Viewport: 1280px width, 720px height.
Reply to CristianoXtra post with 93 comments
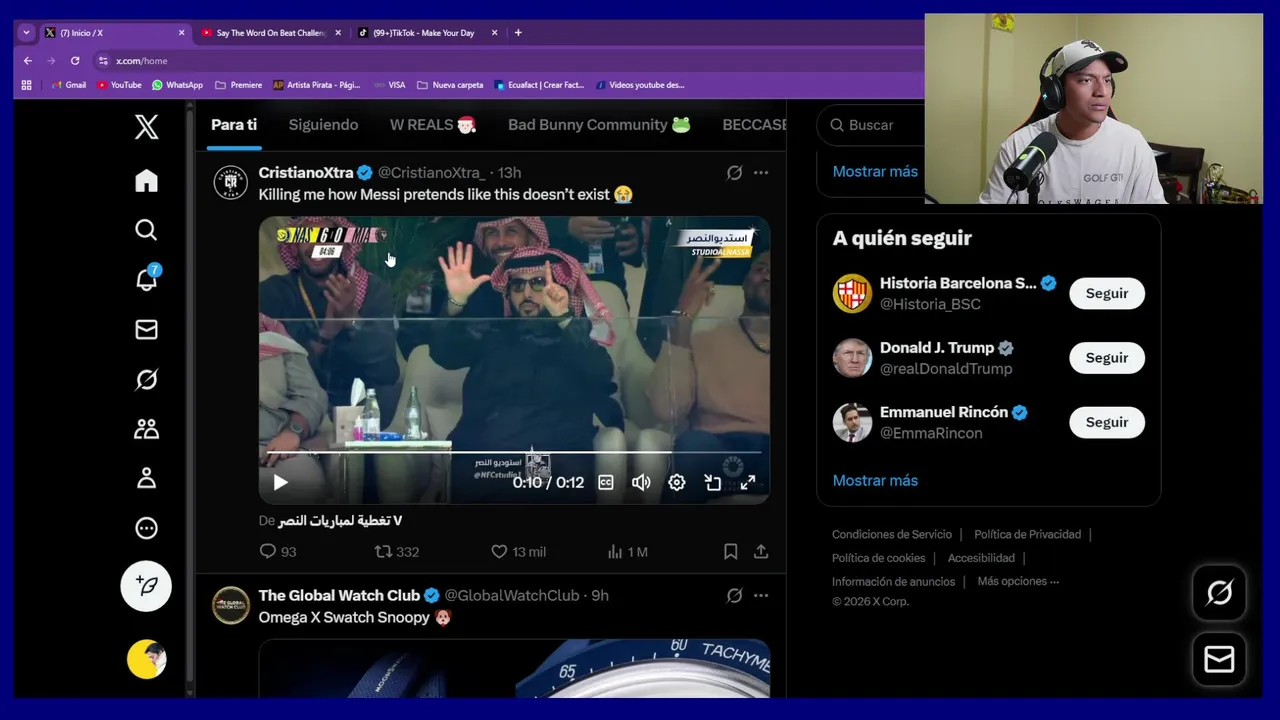[278, 552]
